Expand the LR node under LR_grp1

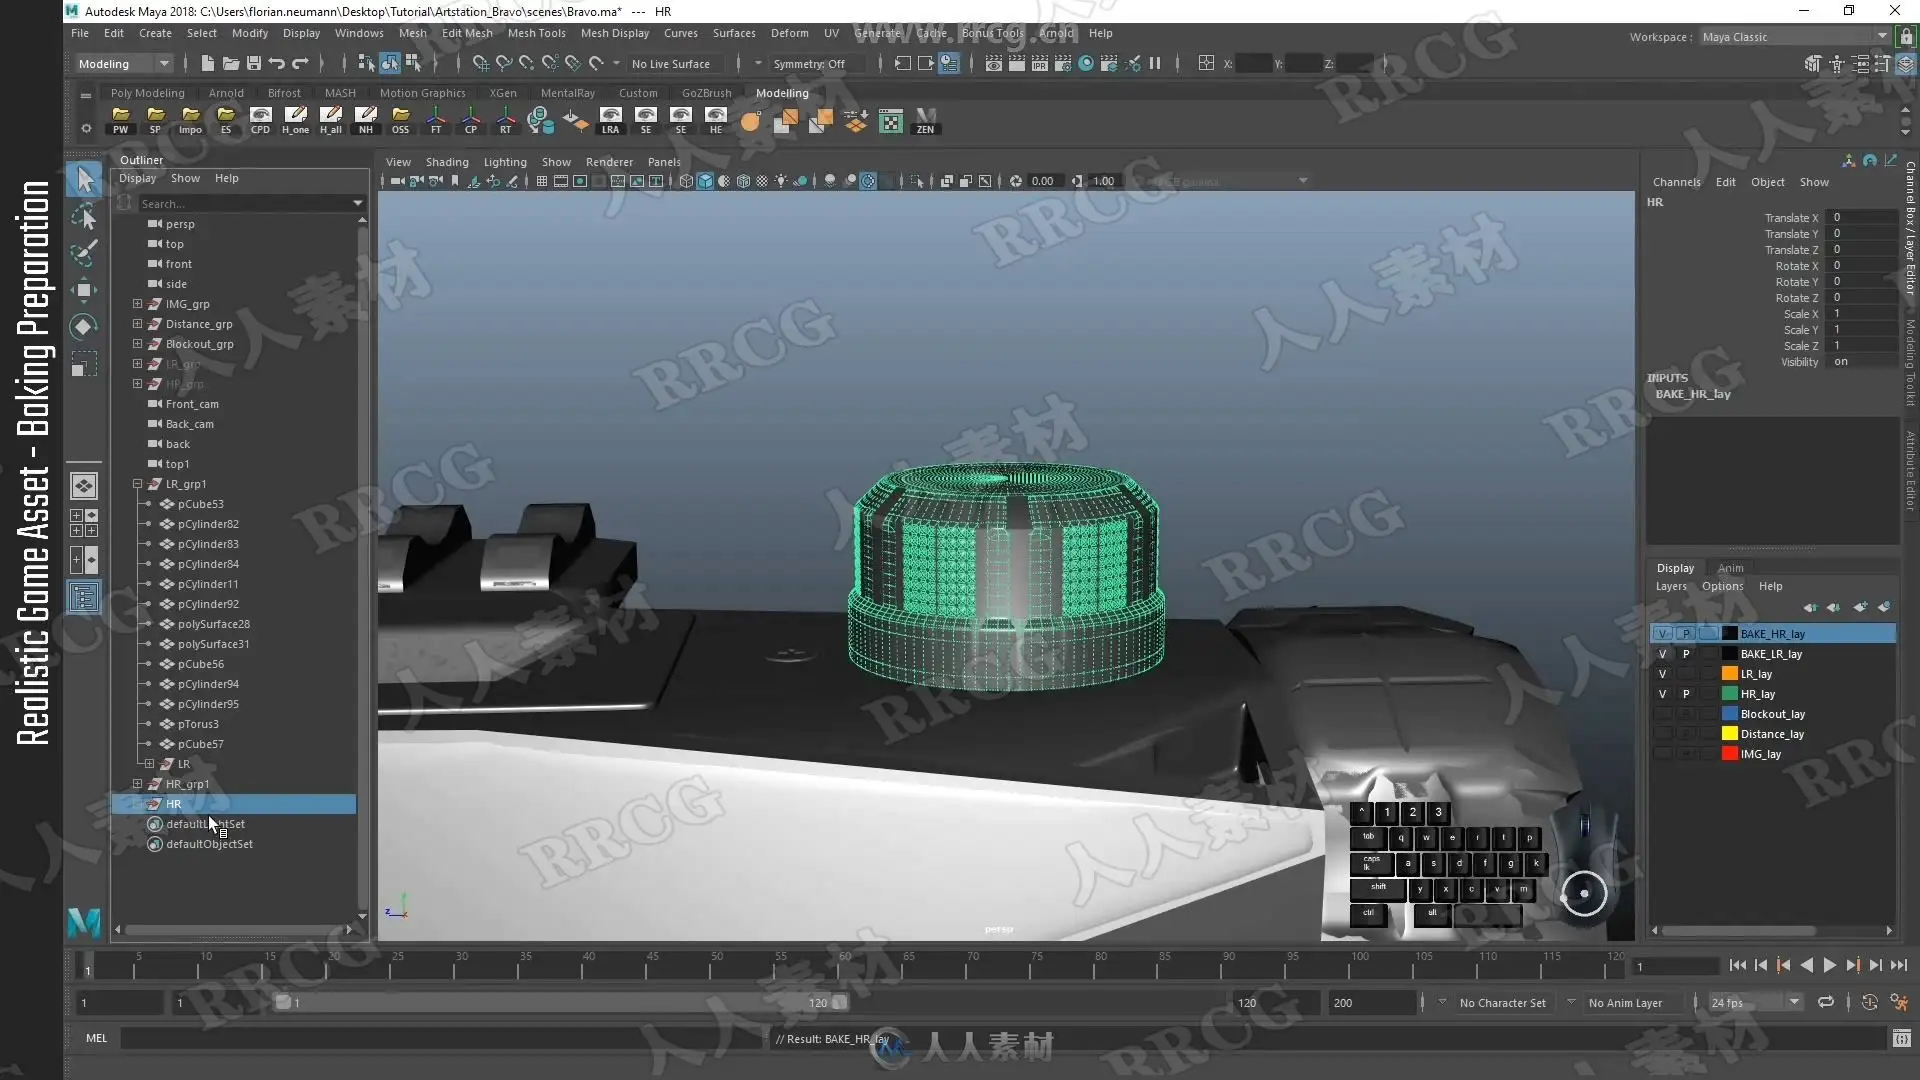pos(149,764)
